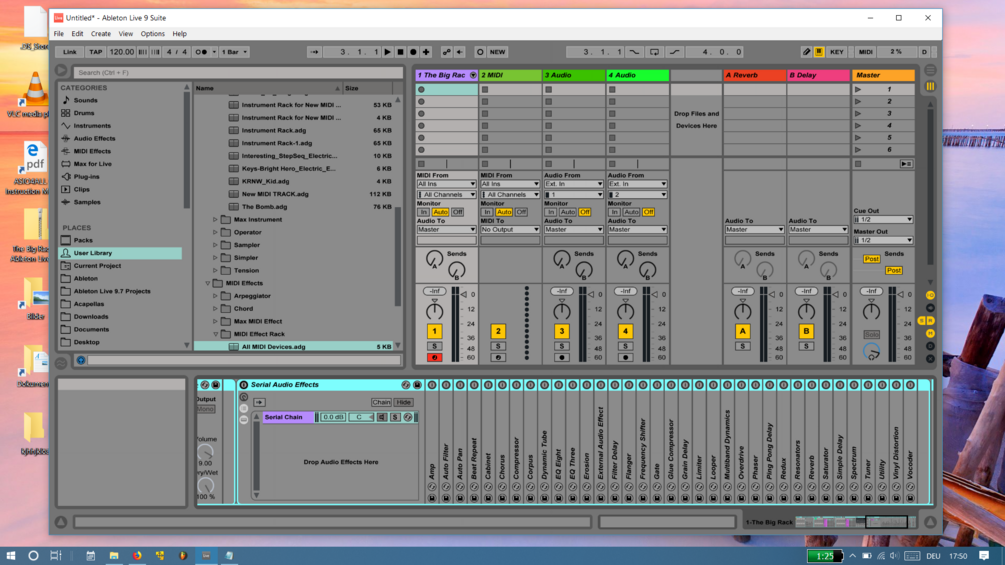Viewport: 1005px width, 565px height.
Task: Toggle the Punch-In switch
Action: pos(634,52)
